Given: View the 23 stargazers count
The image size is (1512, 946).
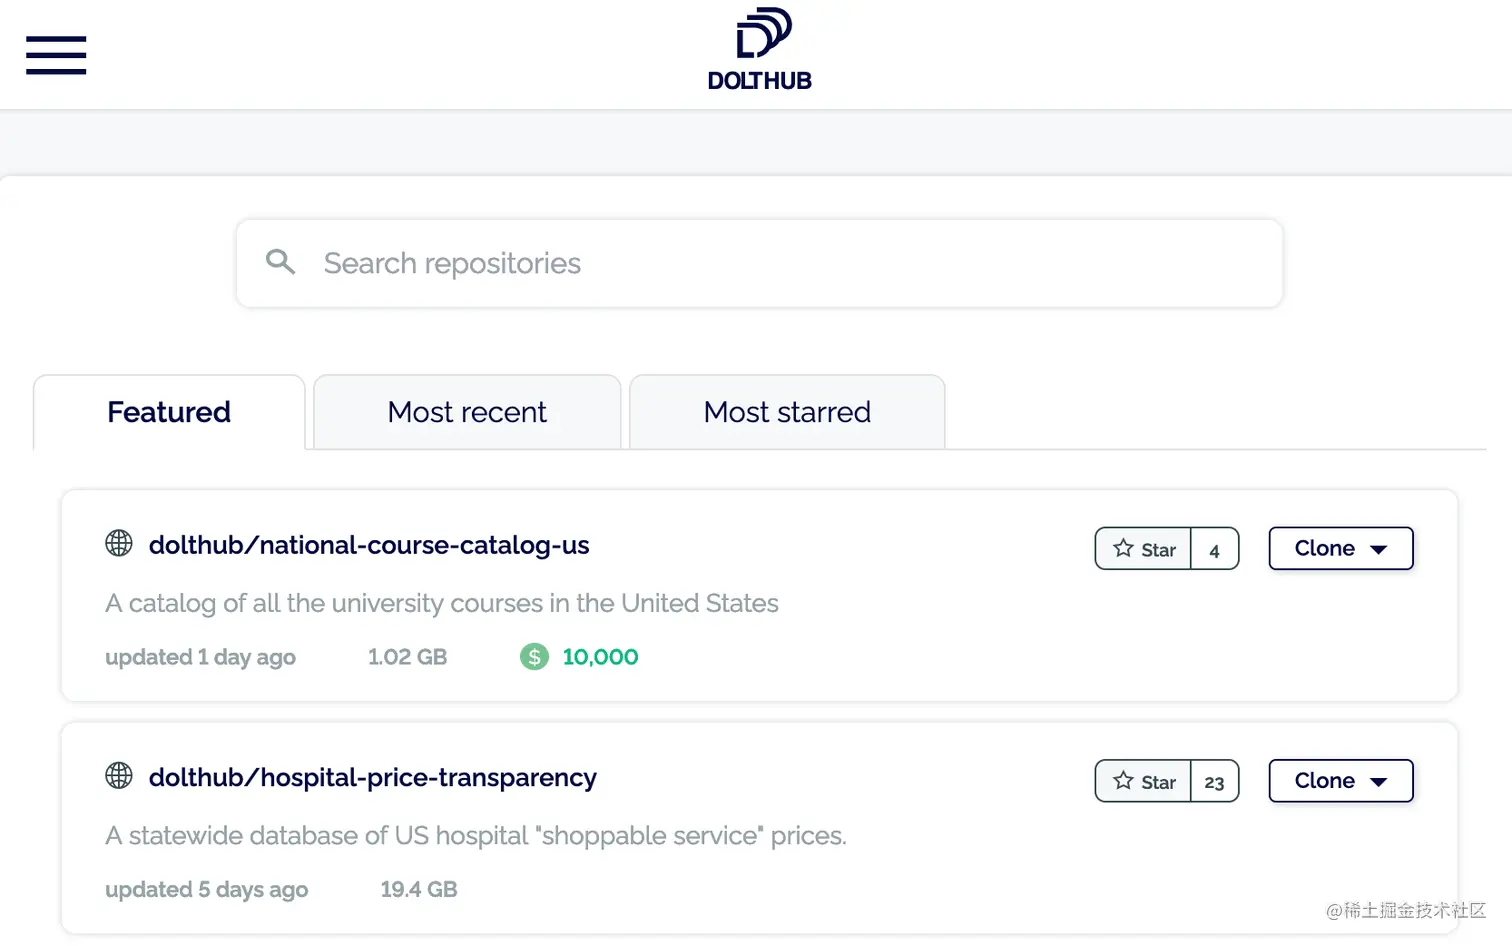Looking at the screenshot, I should pyautogui.click(x=1214, y=782).
